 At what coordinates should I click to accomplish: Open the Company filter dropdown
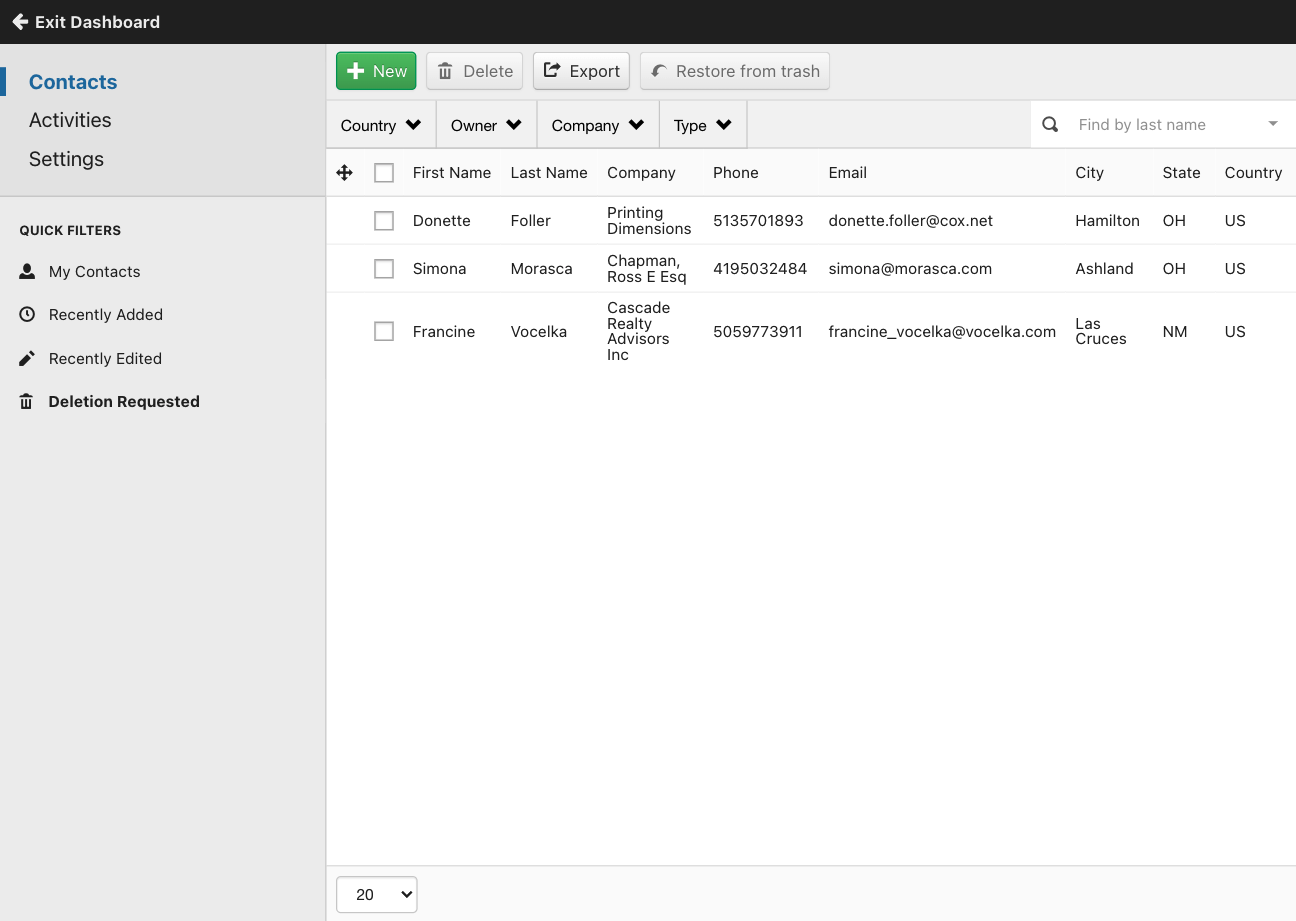coord(597,125)
